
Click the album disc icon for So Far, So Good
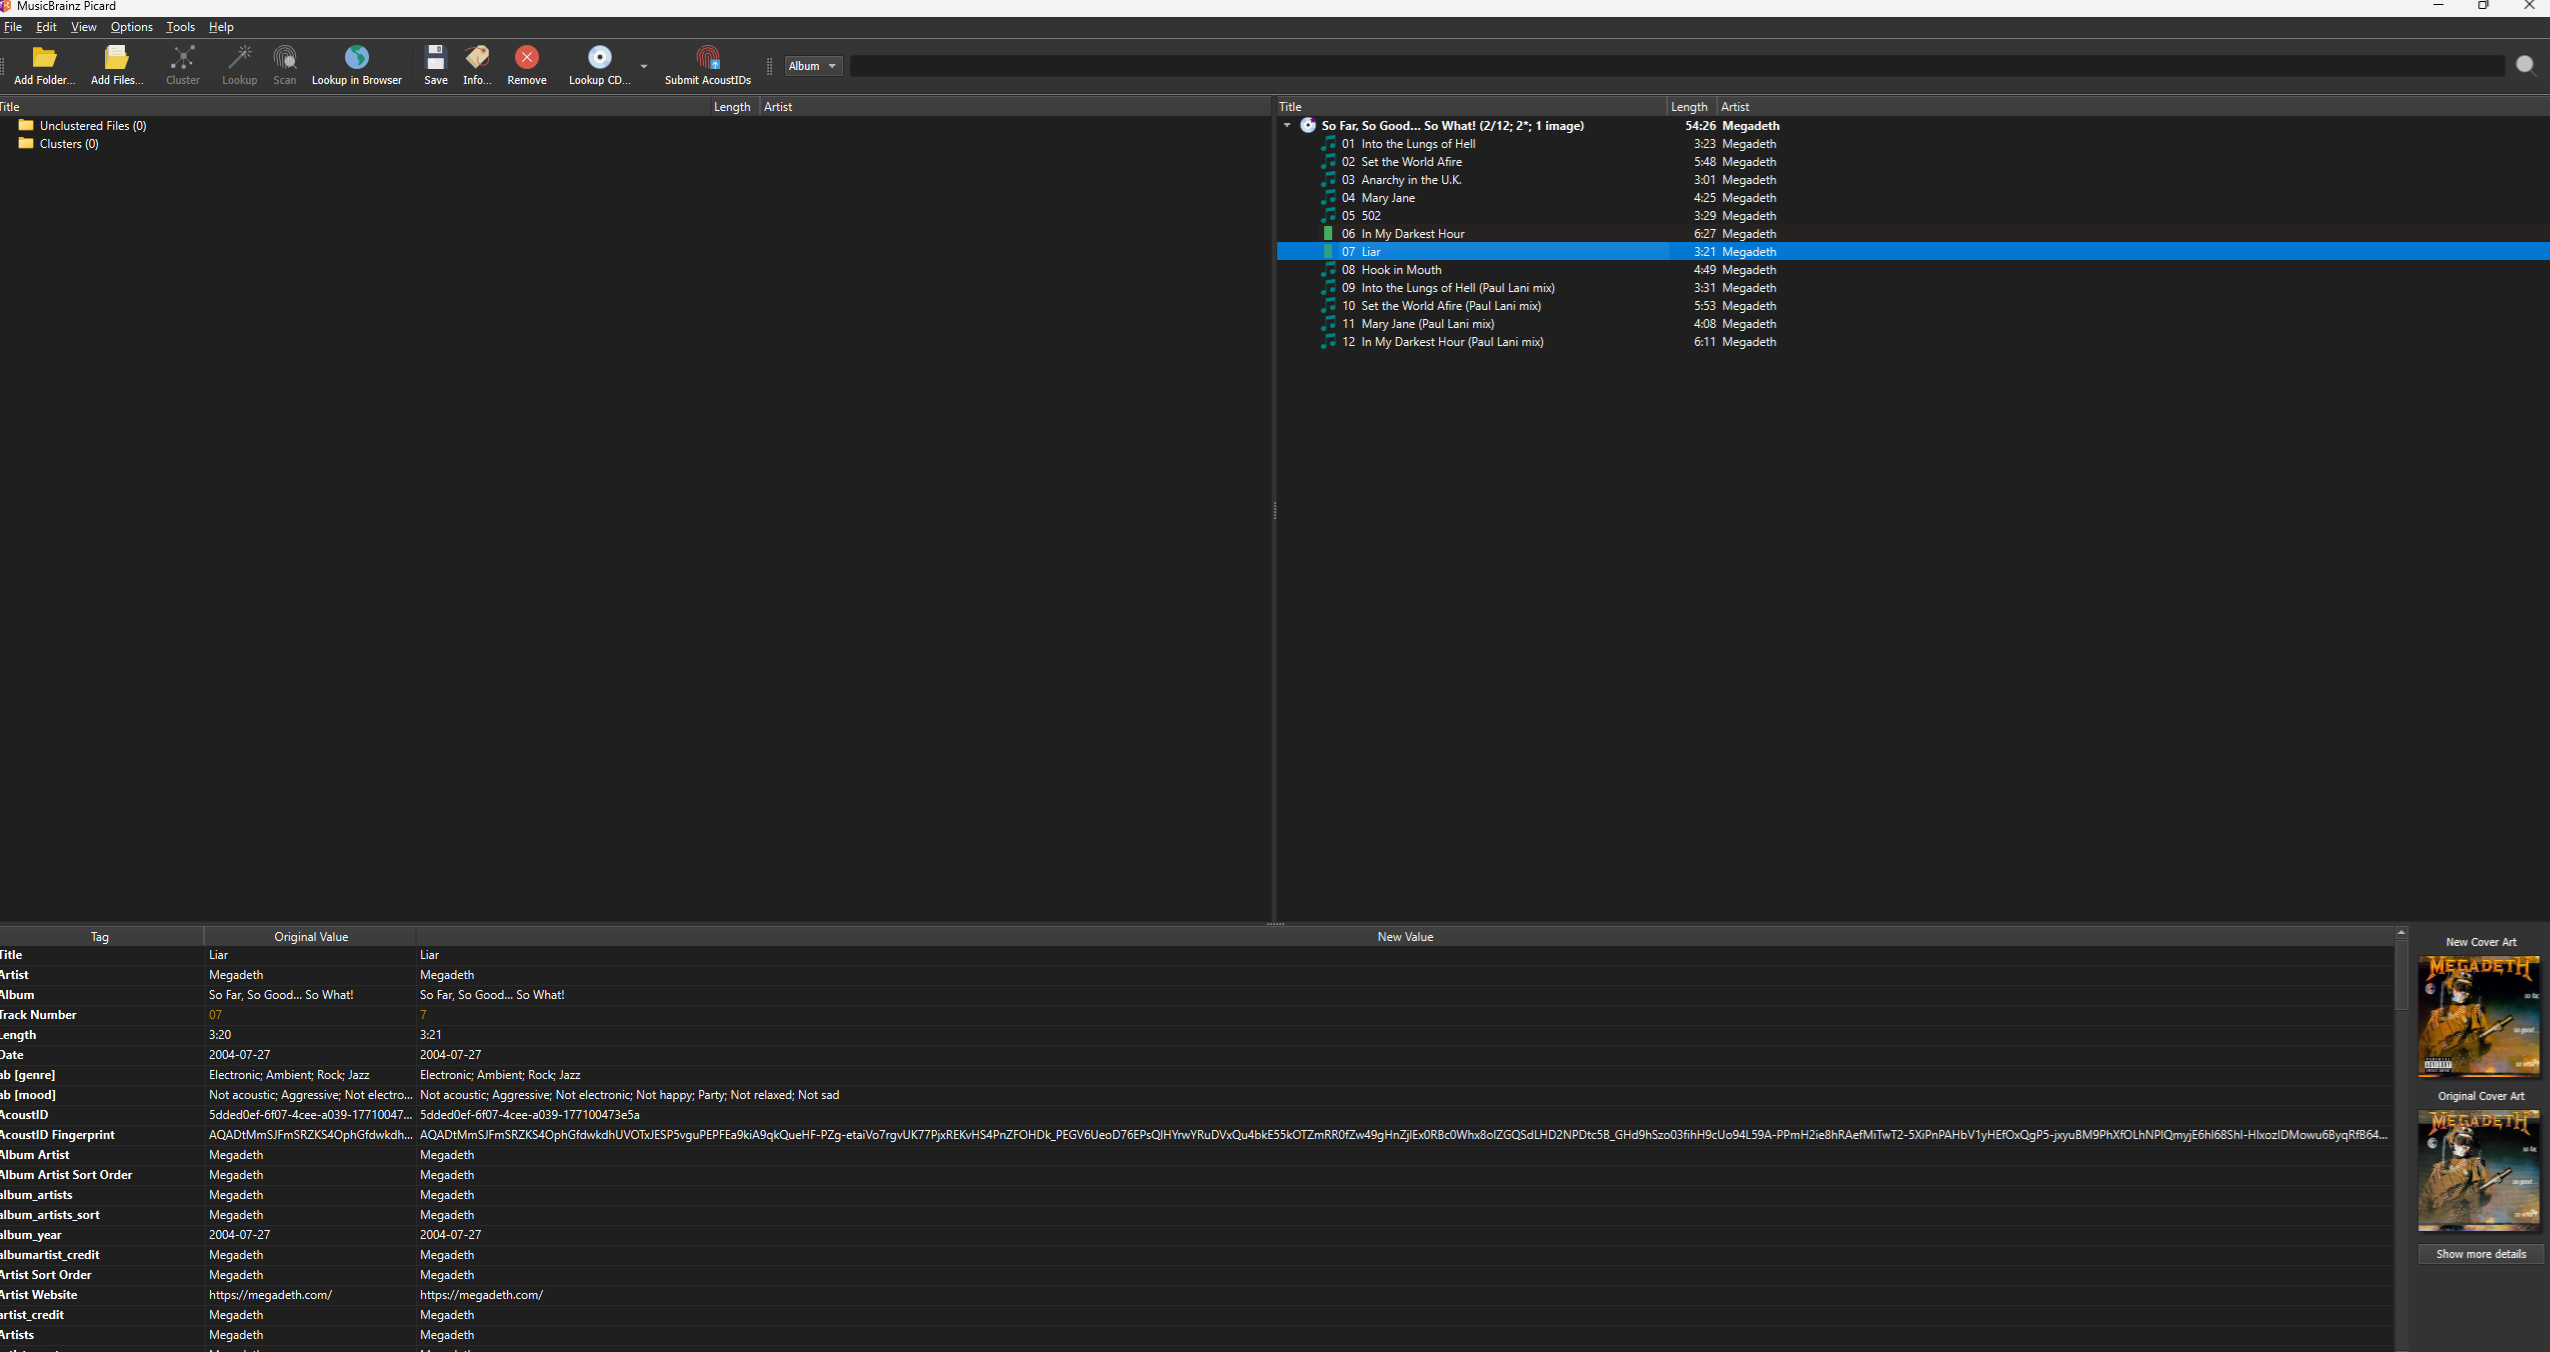pyautogui.click(x=1308, y=126)
